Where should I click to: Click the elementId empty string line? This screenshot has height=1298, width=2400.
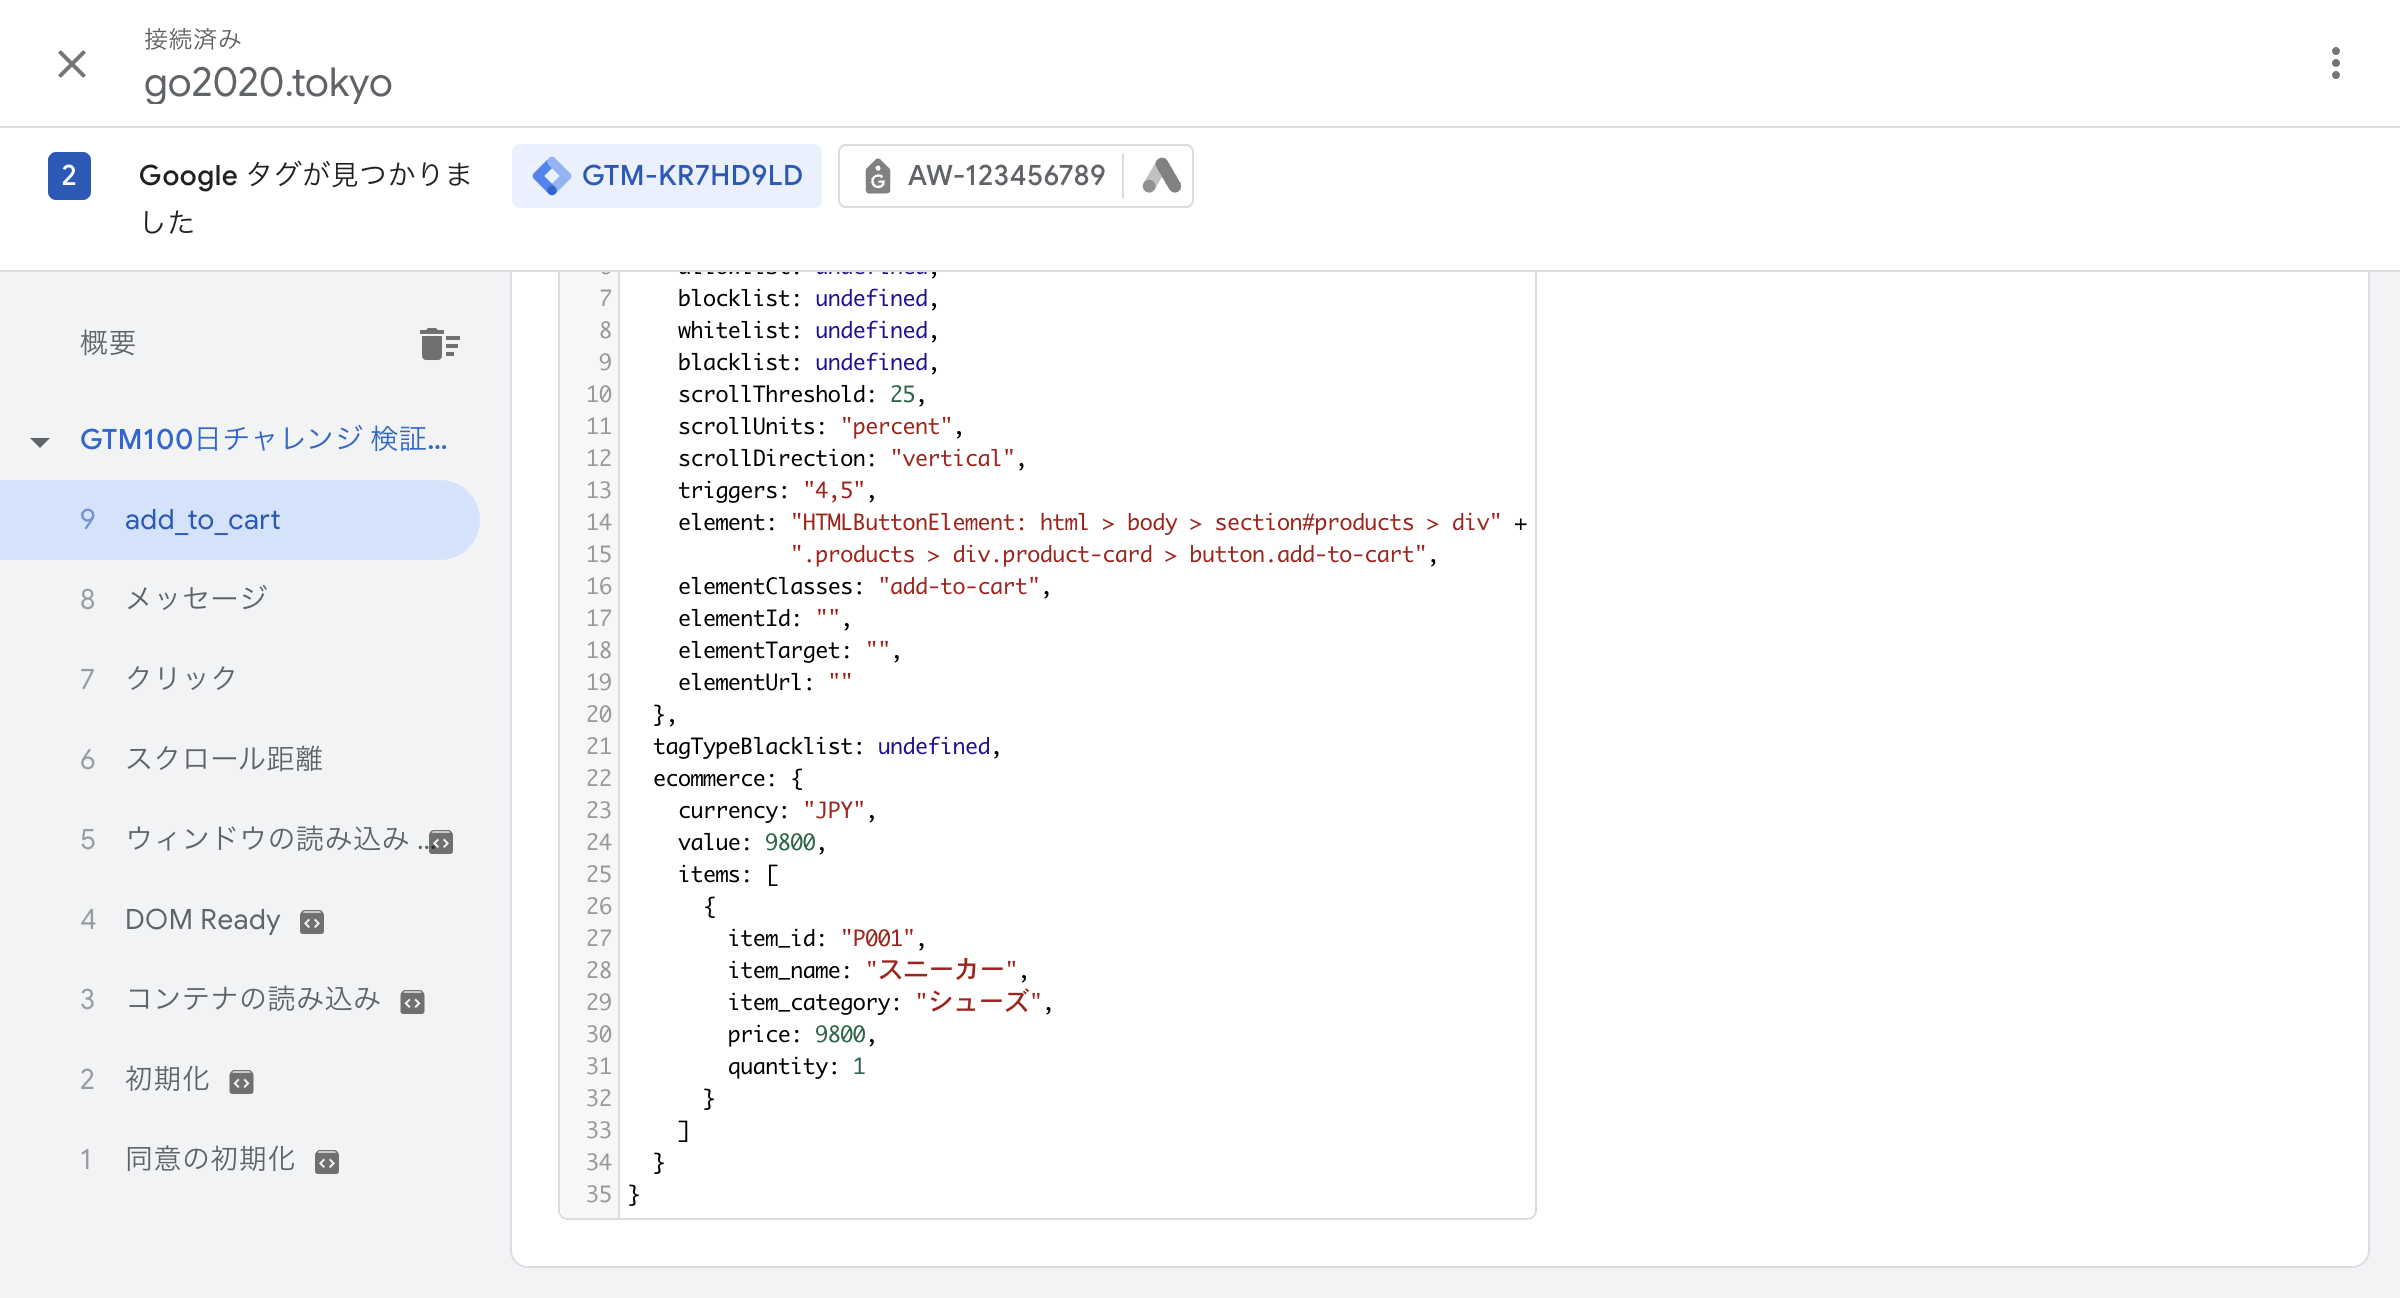click(764, 618)
